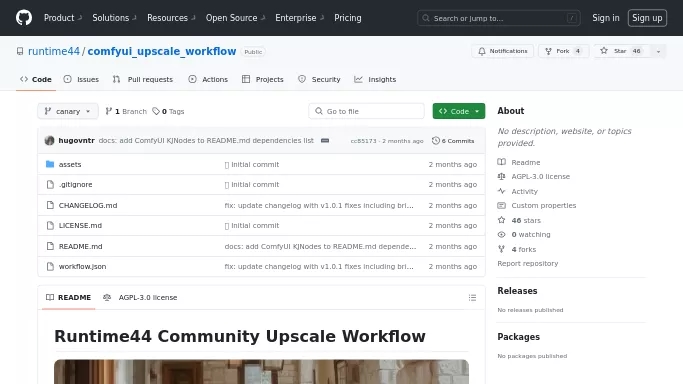Open the README.md docs commit message
This screenshot has width=683, height=384.
pyautogui.click(x=320, y=246)
